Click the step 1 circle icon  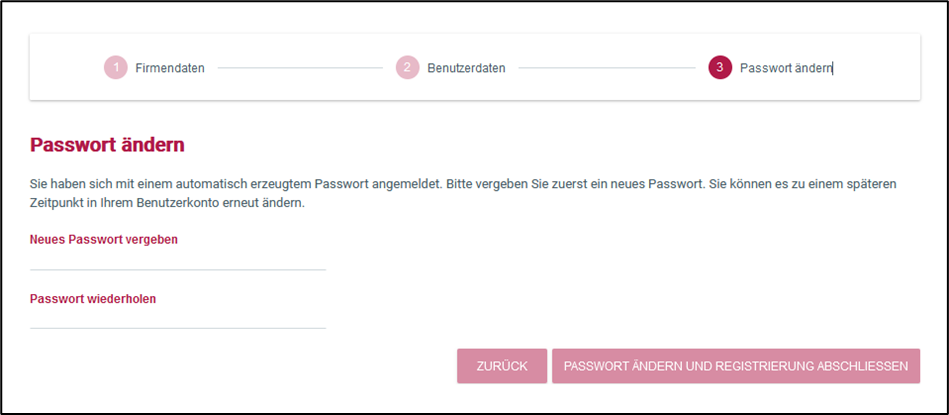pyautogui.click(x=116, y=68)
